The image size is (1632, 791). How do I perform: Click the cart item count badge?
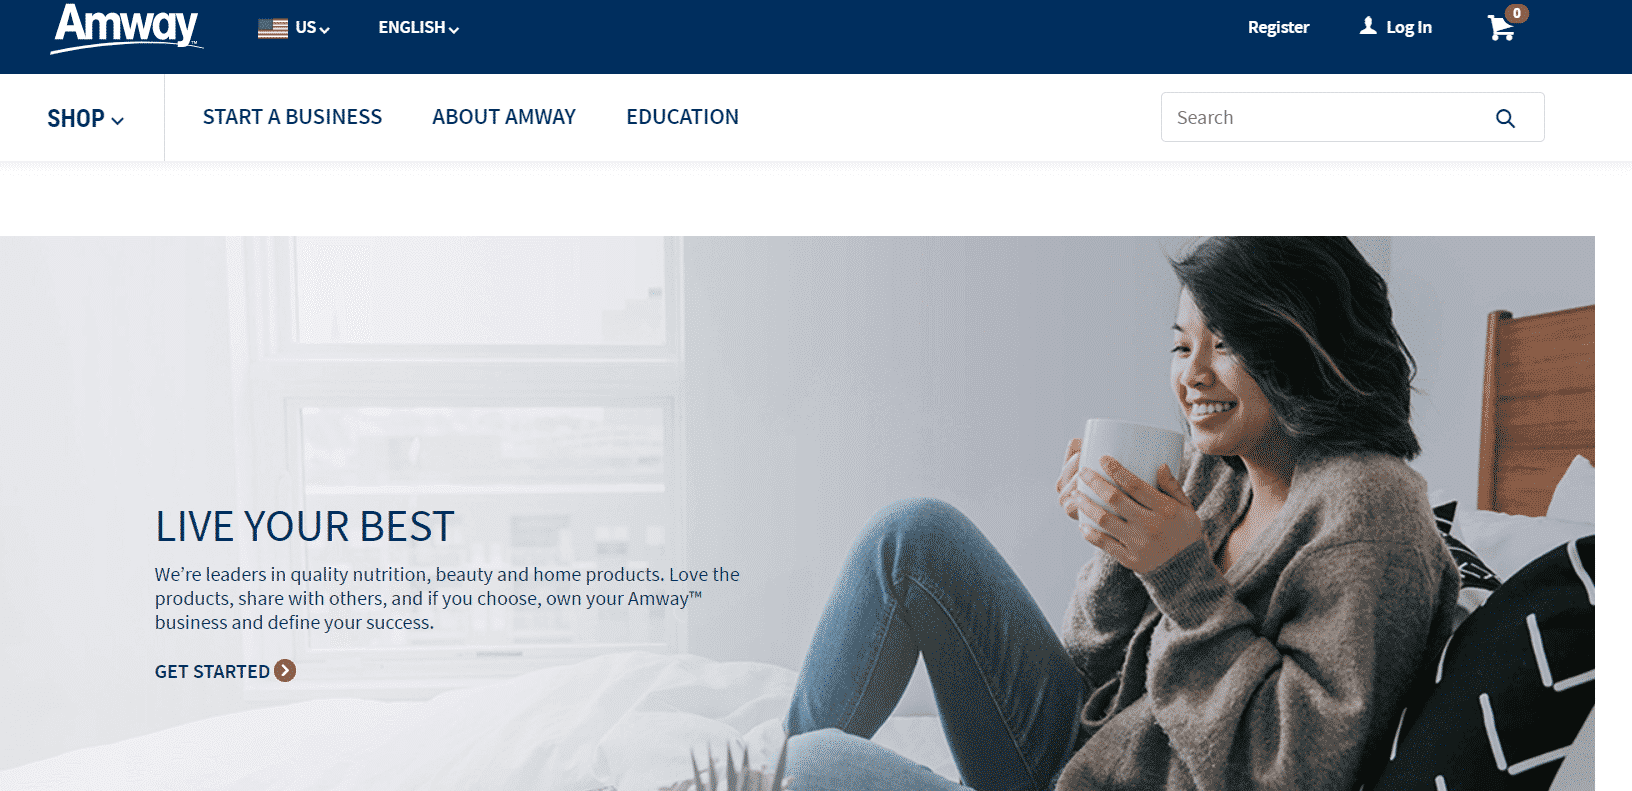point(1517,13)
